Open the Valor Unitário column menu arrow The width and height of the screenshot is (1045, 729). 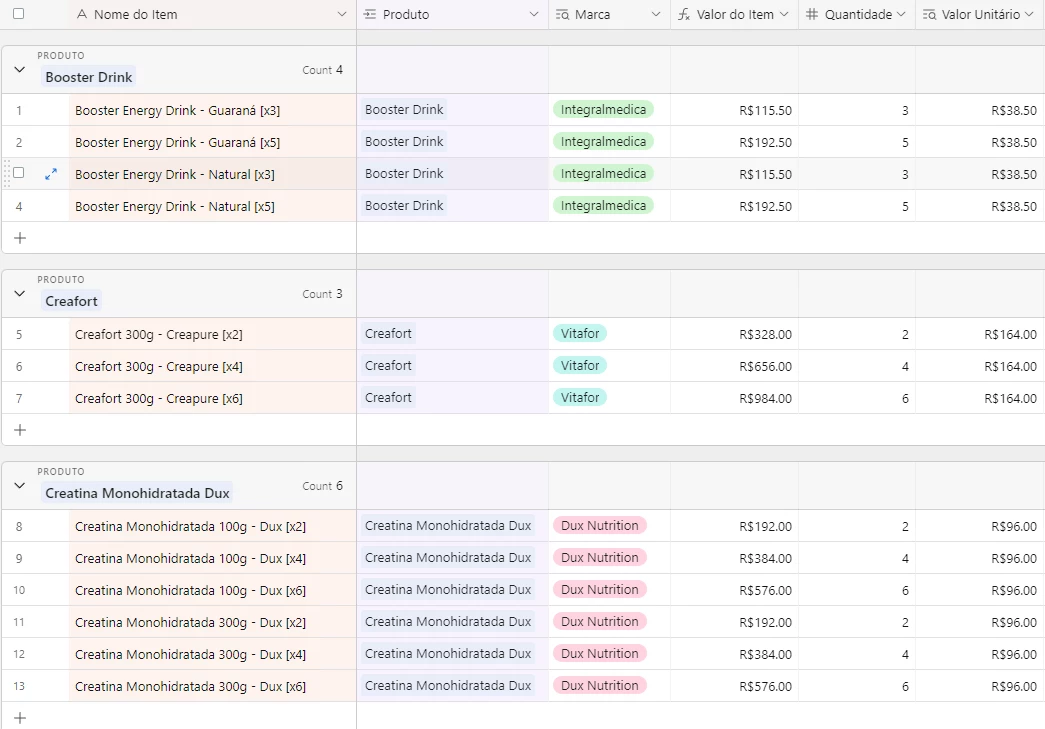1029,14
